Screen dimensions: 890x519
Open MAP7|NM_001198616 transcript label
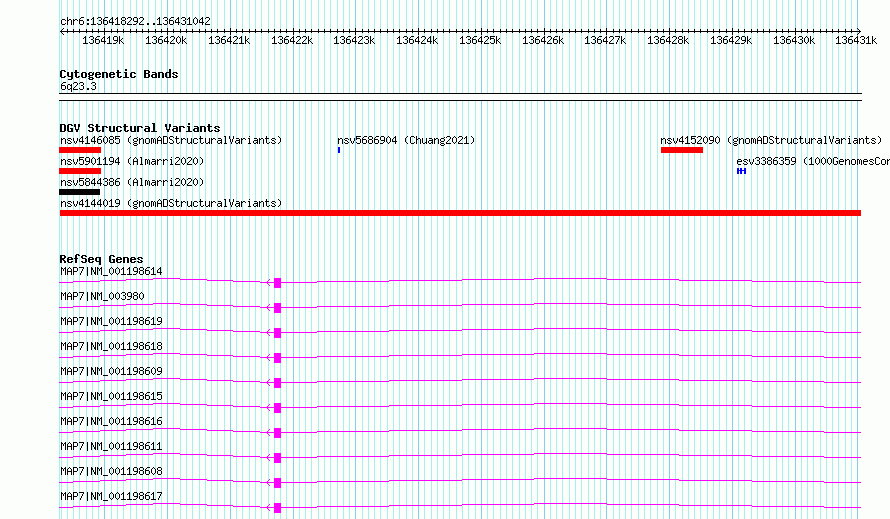click(x=111, y=421)
